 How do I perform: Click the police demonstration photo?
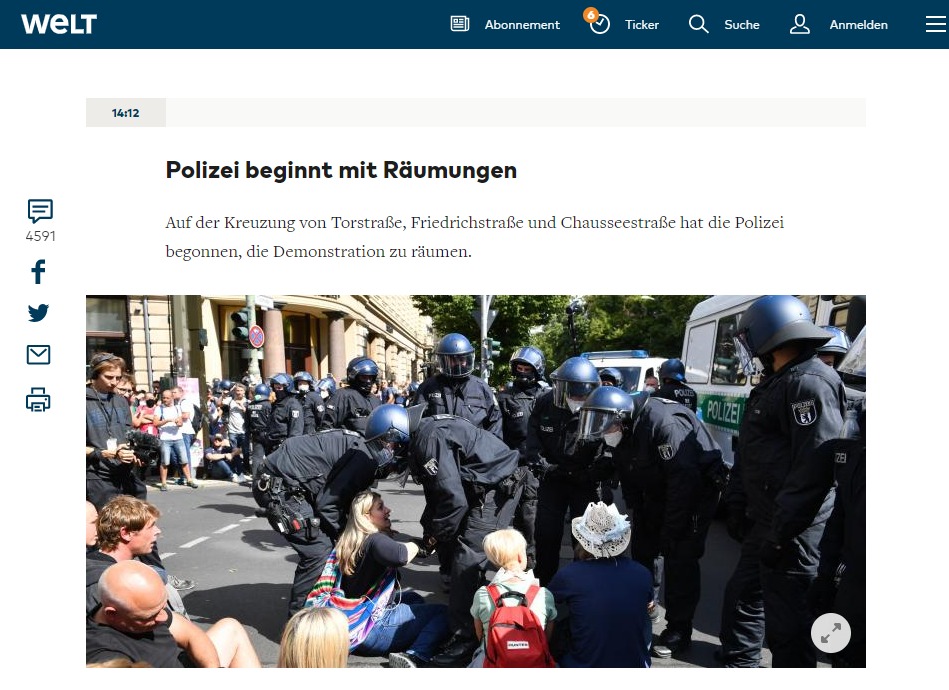pyautogui.click(x=476, y=481)
